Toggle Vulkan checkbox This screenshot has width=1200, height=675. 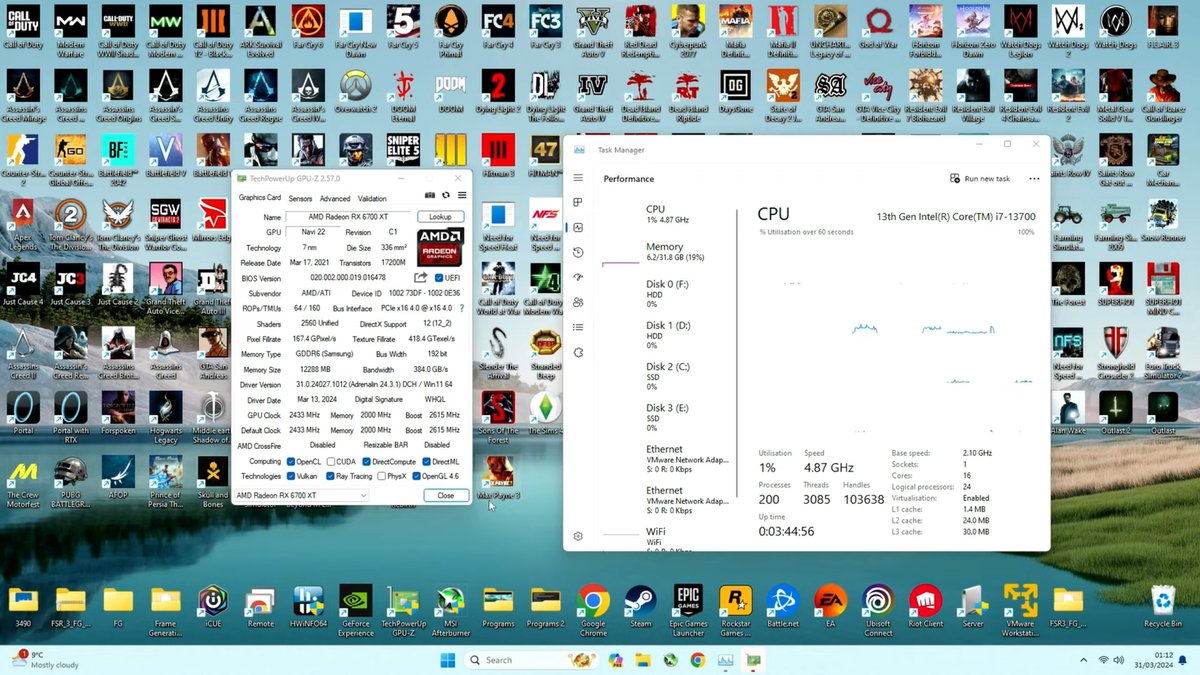click(x=291, y=476)
